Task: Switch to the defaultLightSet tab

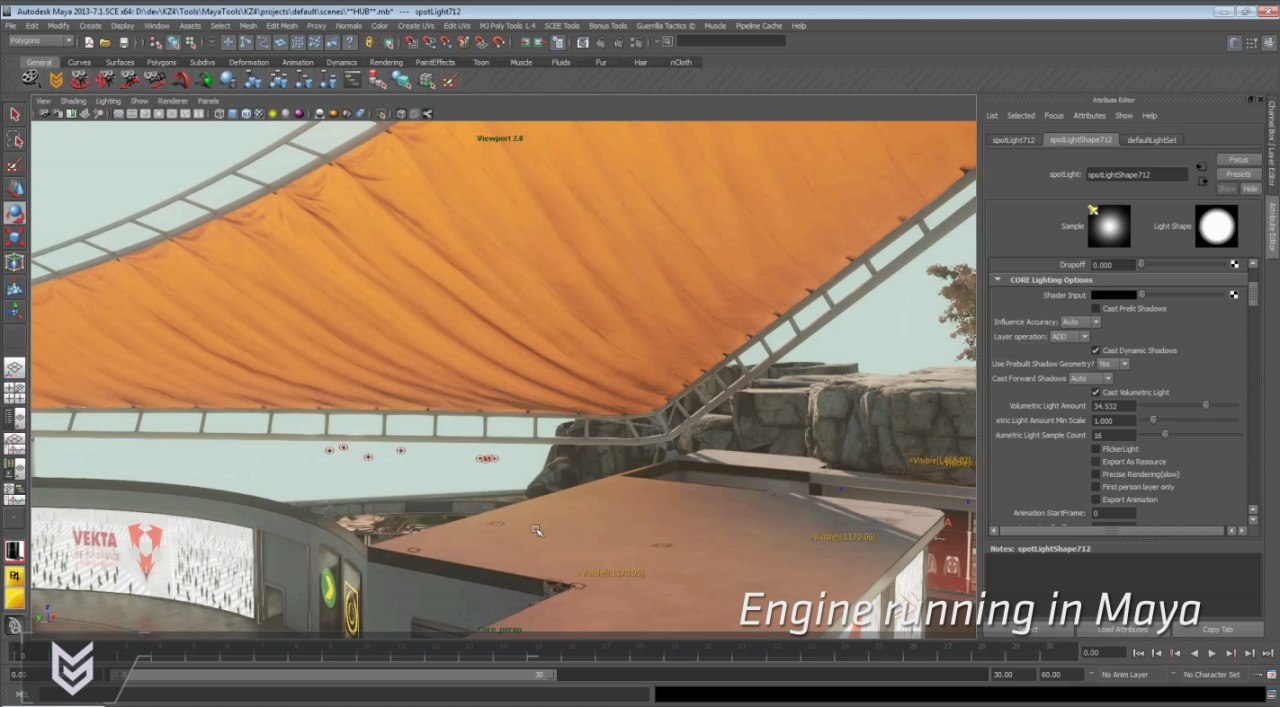Action: [1152, 140]
